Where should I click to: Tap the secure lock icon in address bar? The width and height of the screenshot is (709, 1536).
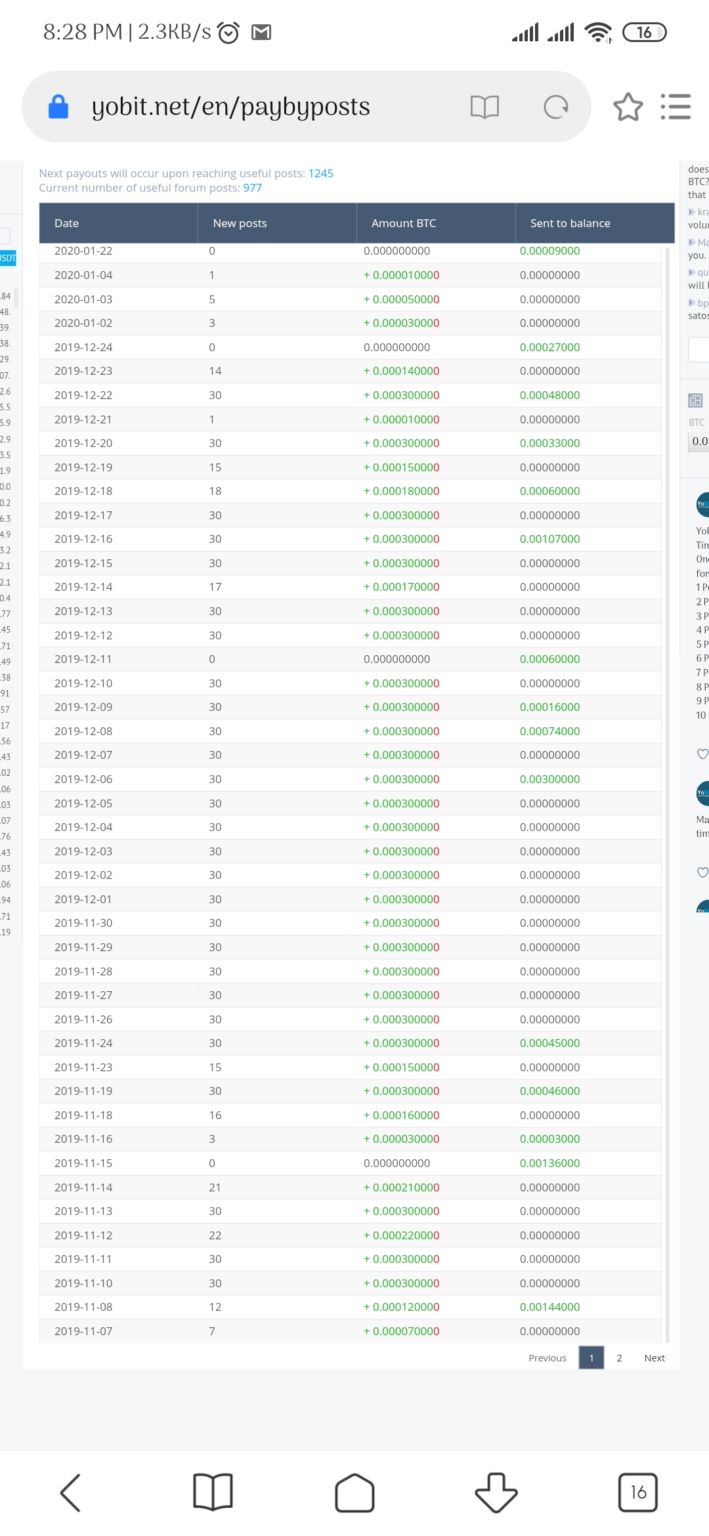click(x=58, y=107)
